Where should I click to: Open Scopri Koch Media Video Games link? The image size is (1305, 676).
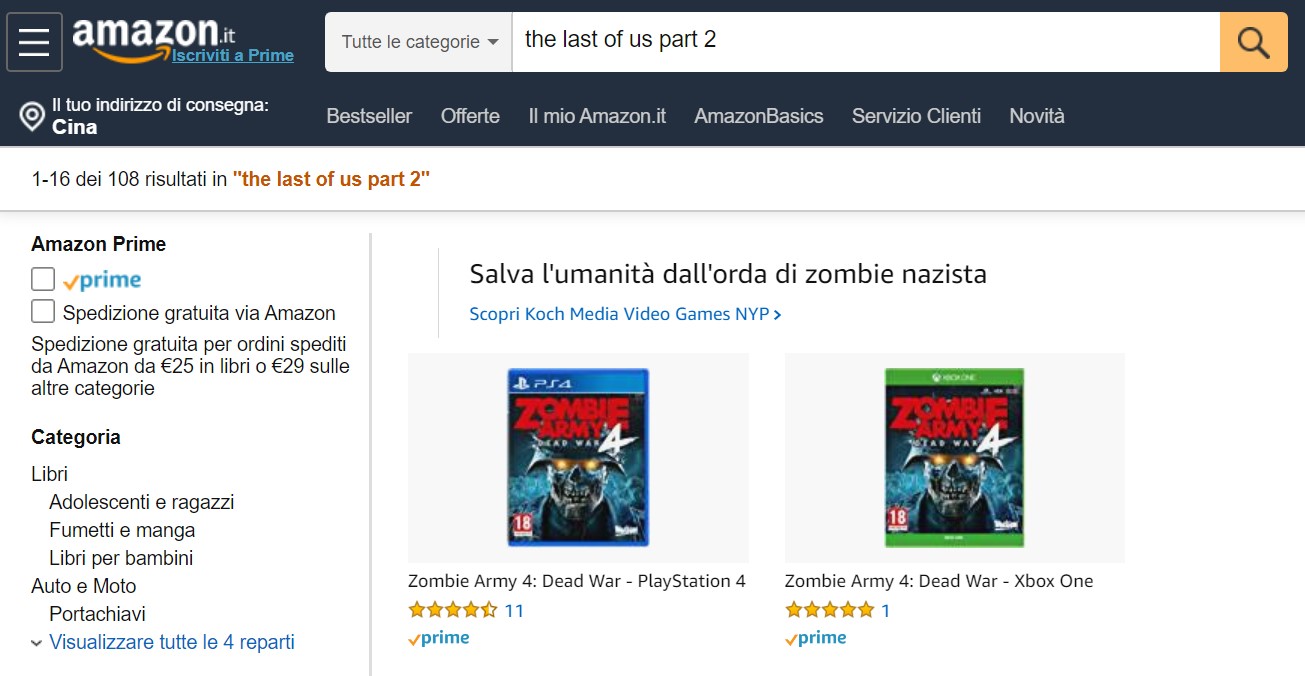tap(624, 314)
